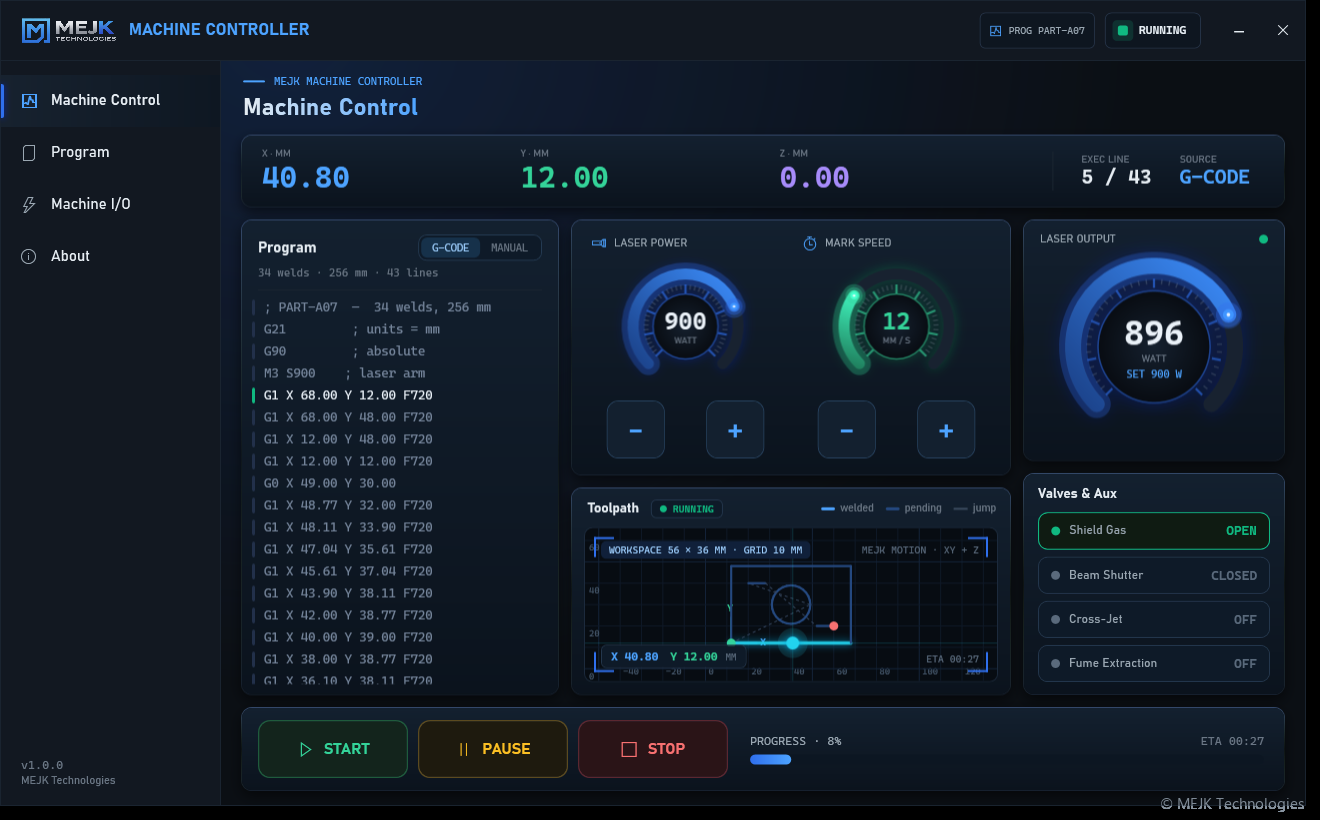Click the About info icon
Image resolution: width=1320 pixels, height=820 pixels.
[x=29, y=256]
